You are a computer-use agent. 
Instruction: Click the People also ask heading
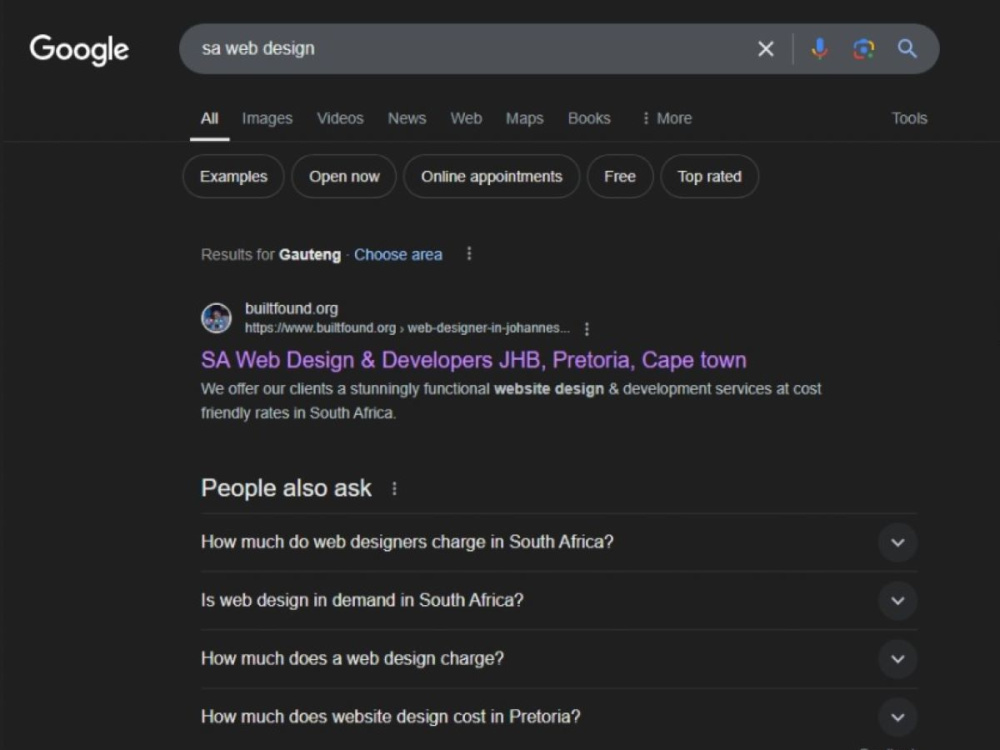[x=286, y=489]
